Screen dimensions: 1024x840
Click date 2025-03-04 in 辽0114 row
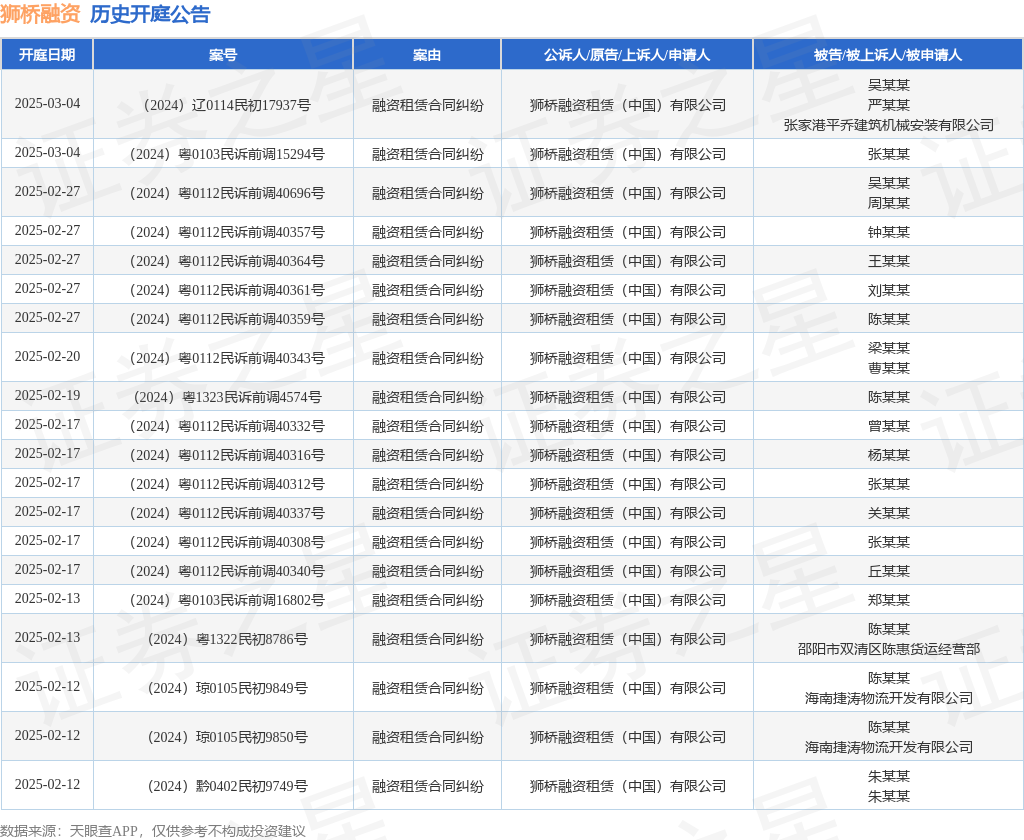point(47,104)
